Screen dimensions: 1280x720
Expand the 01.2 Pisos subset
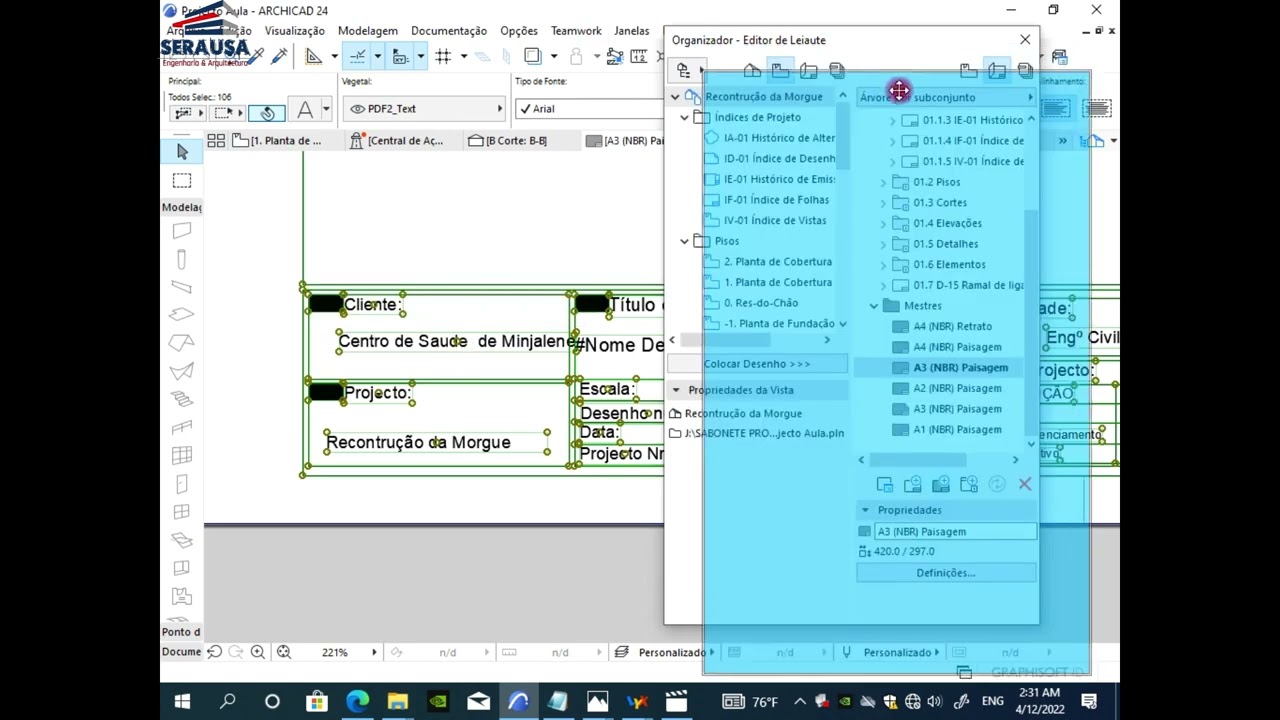[x=884, y=182]
